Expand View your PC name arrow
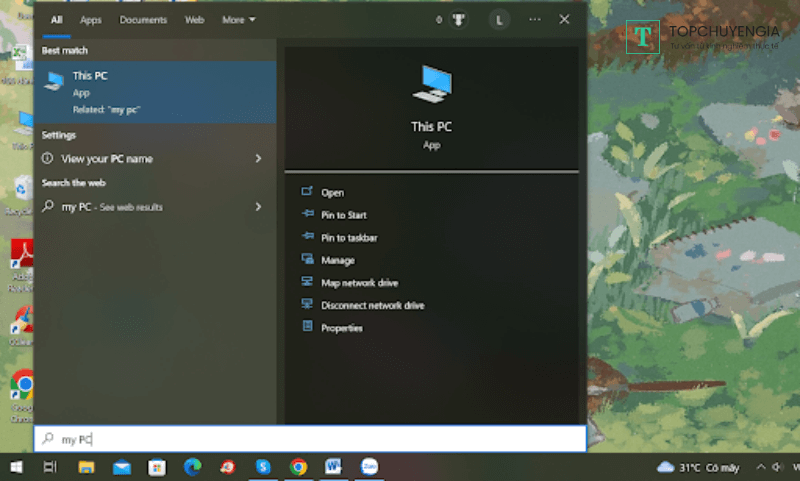 click(258, 159)
